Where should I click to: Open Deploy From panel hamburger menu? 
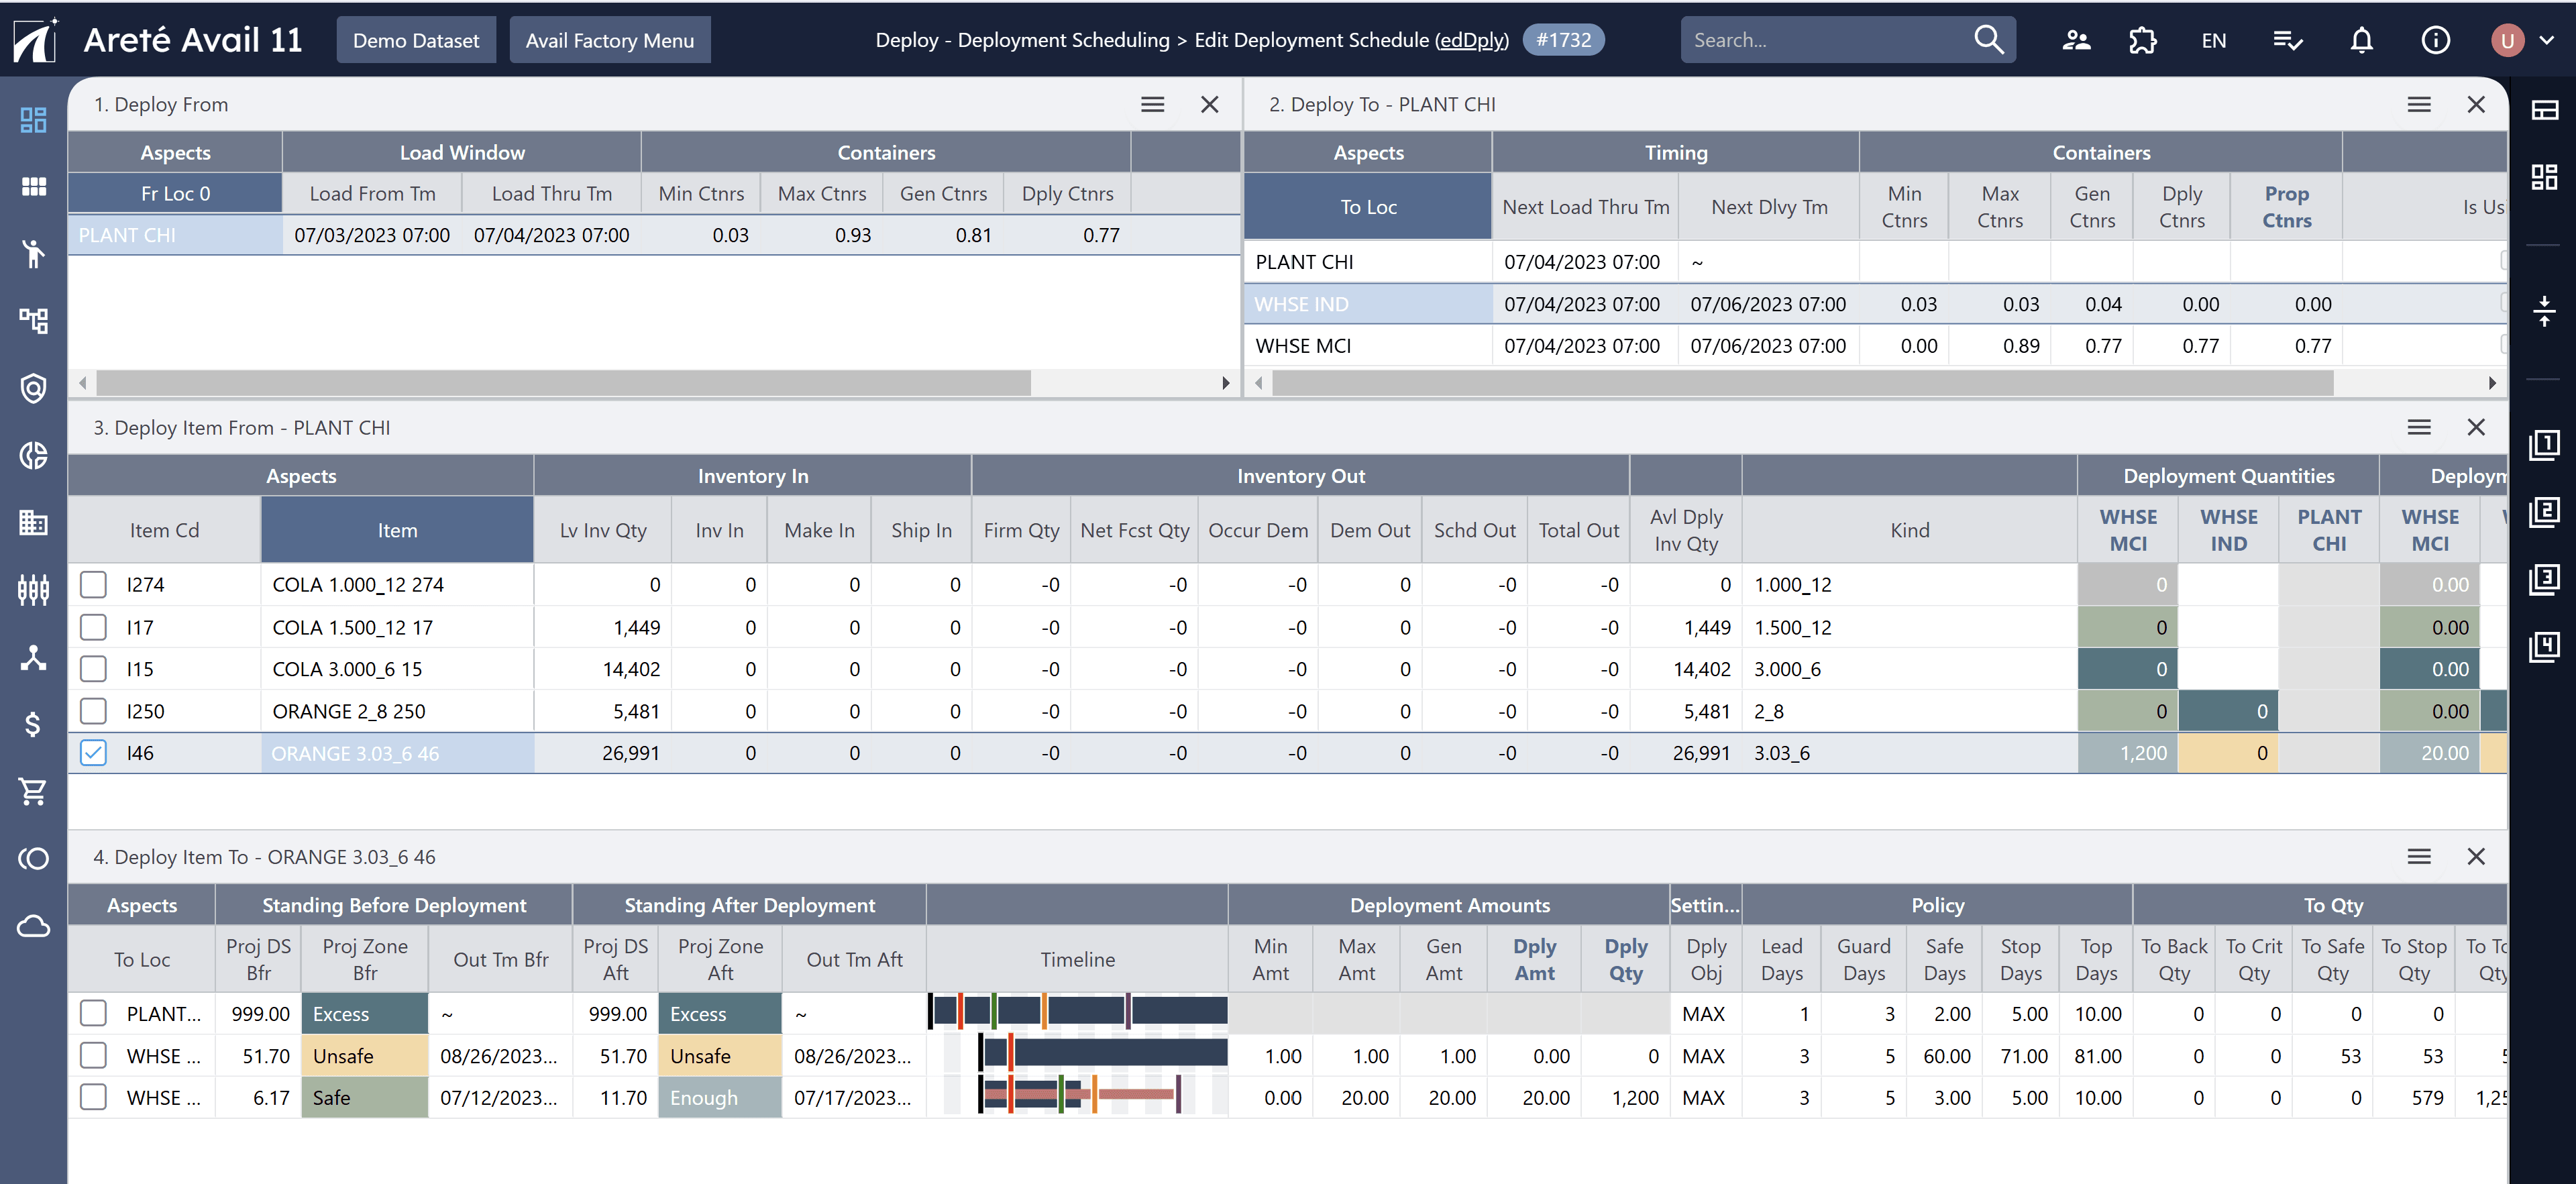coord(1152,104)
